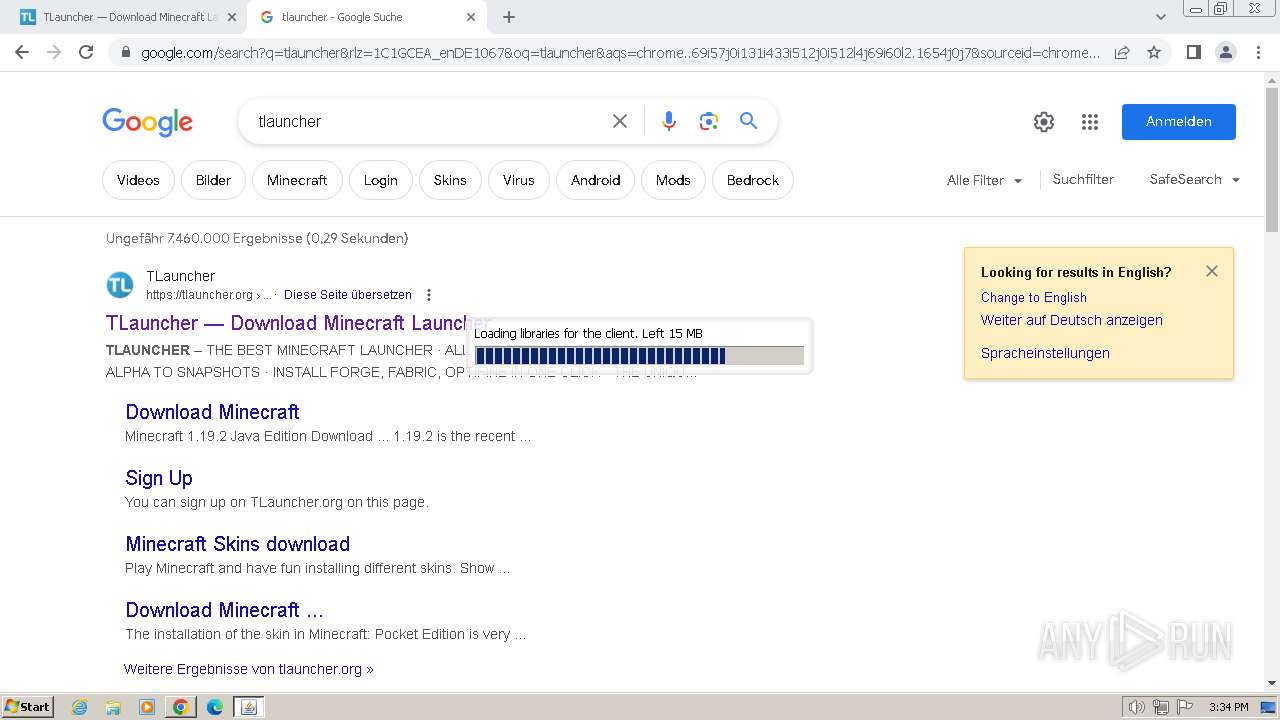Open the Suchfilter options
This screenshot has height=720, width=1280.
[1083, 180]
